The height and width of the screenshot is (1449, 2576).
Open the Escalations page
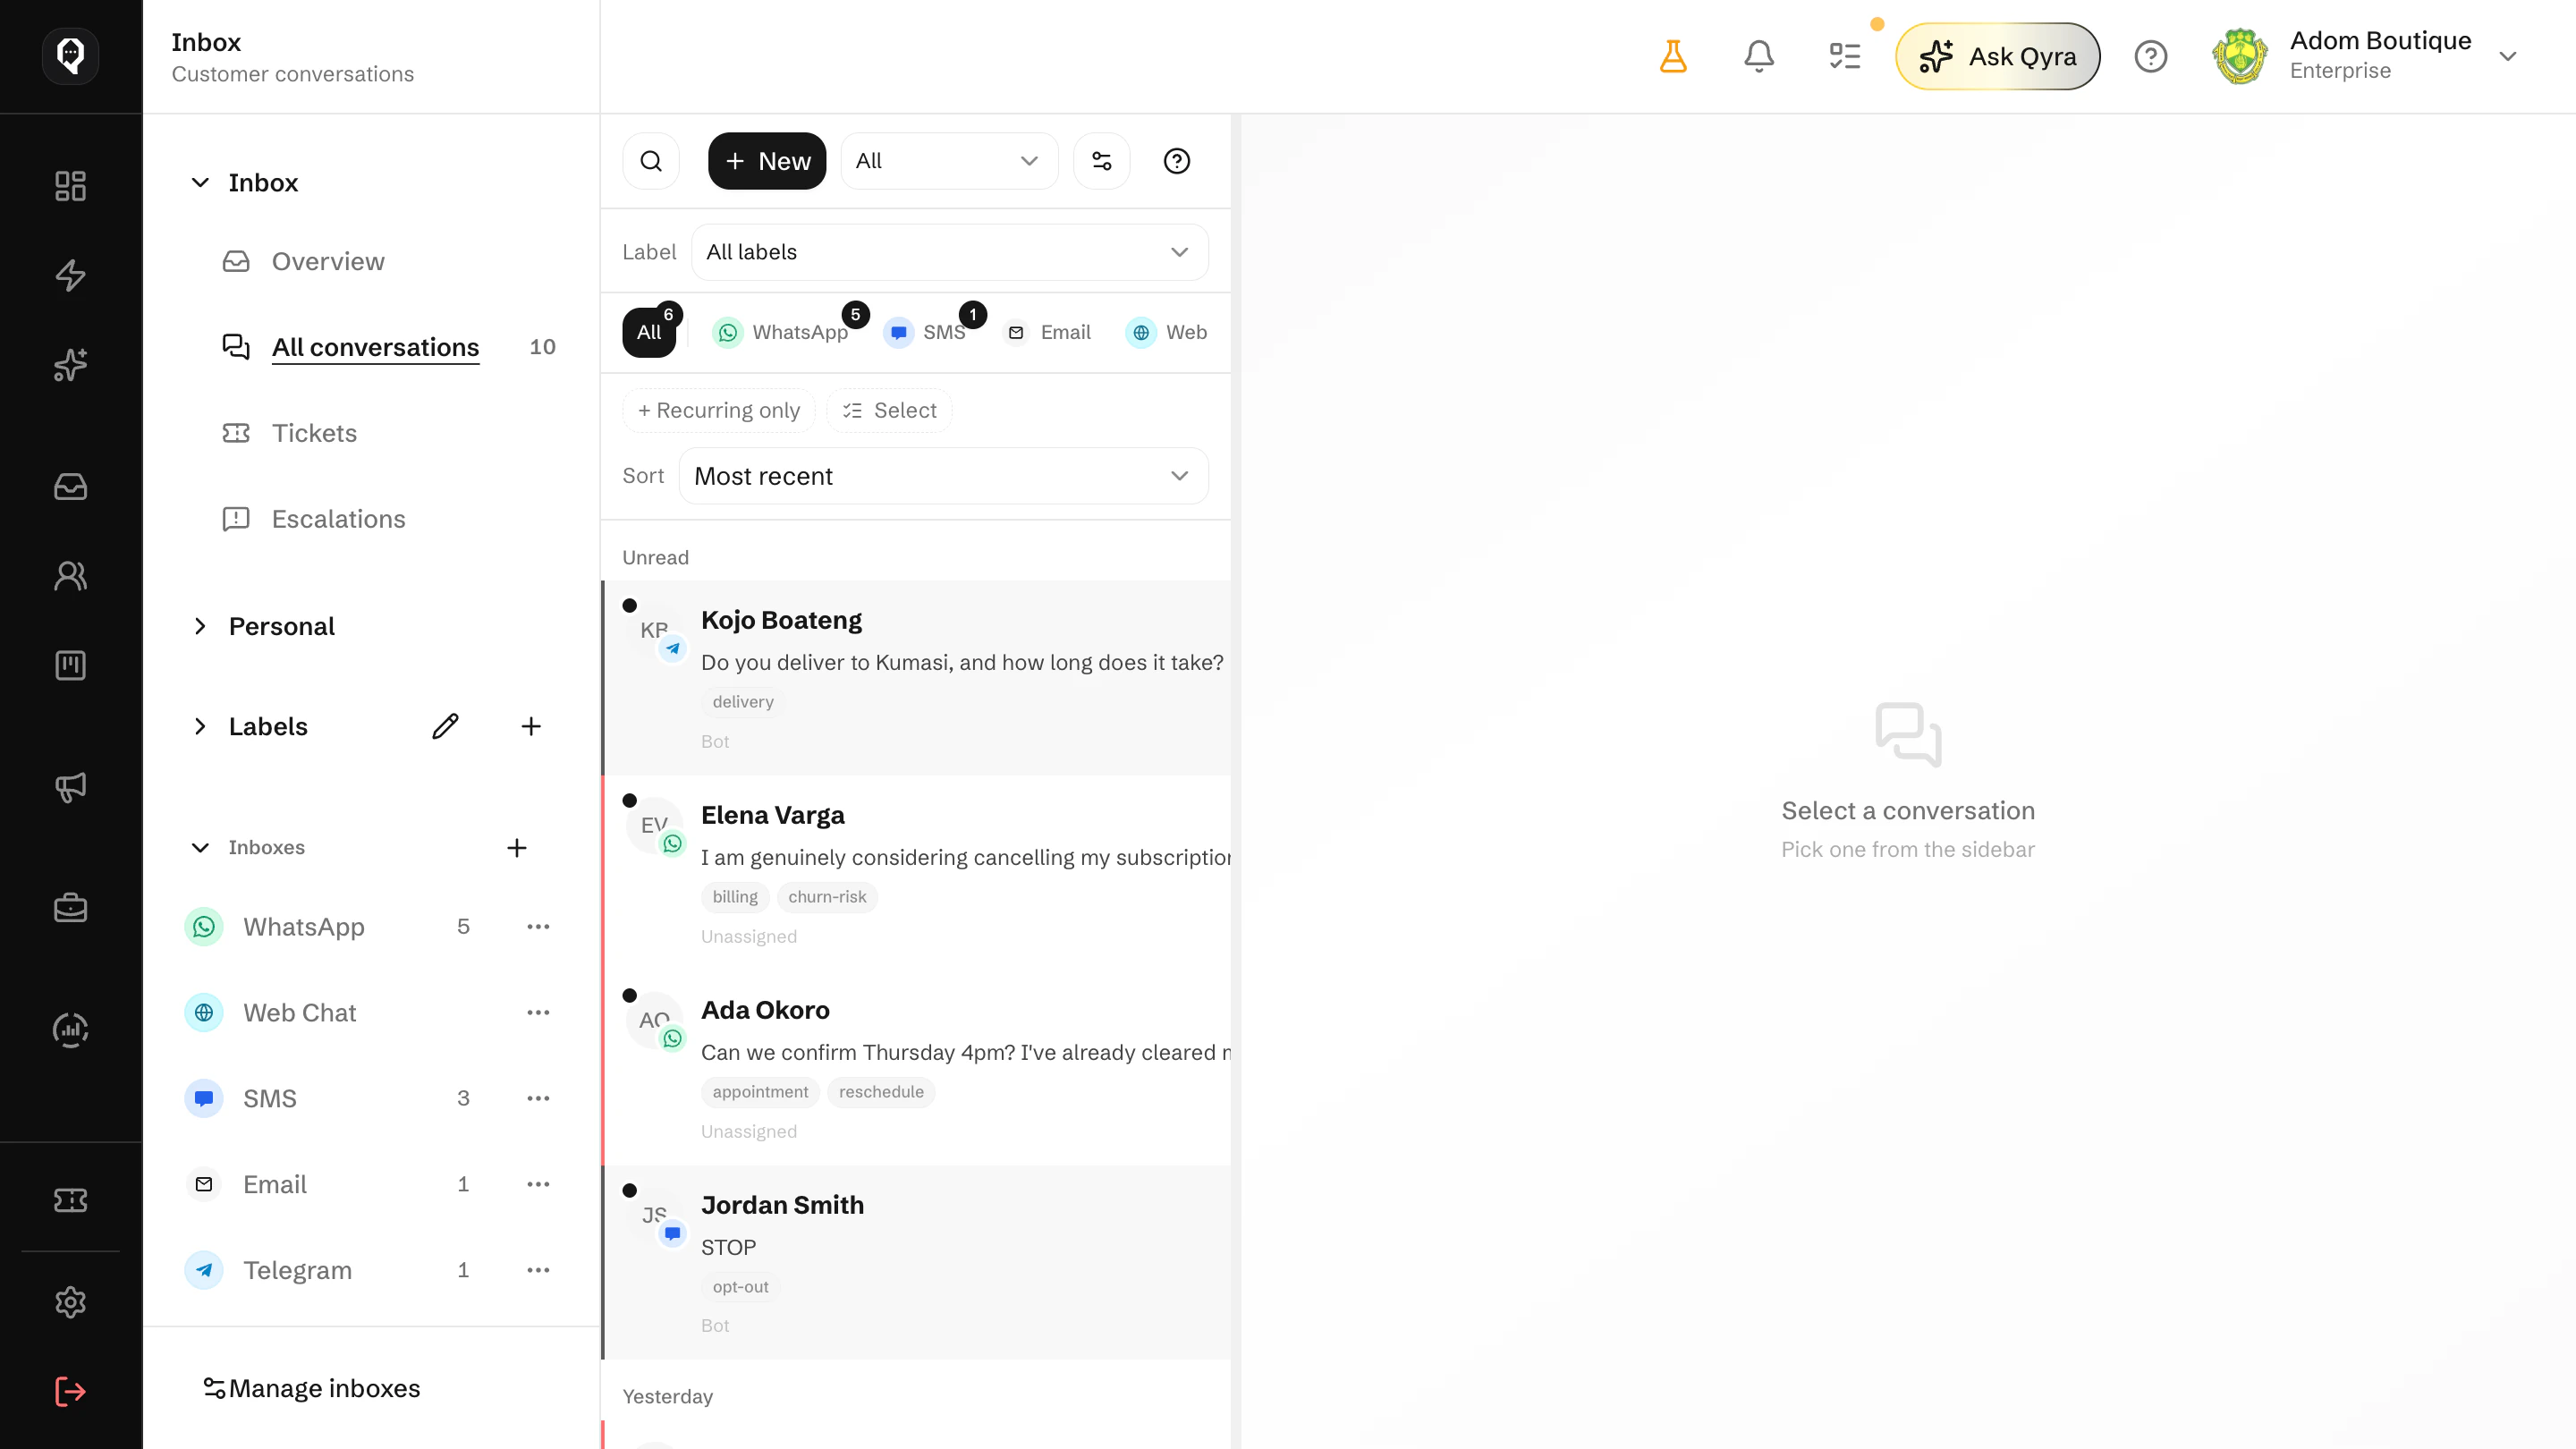point(338,519)
